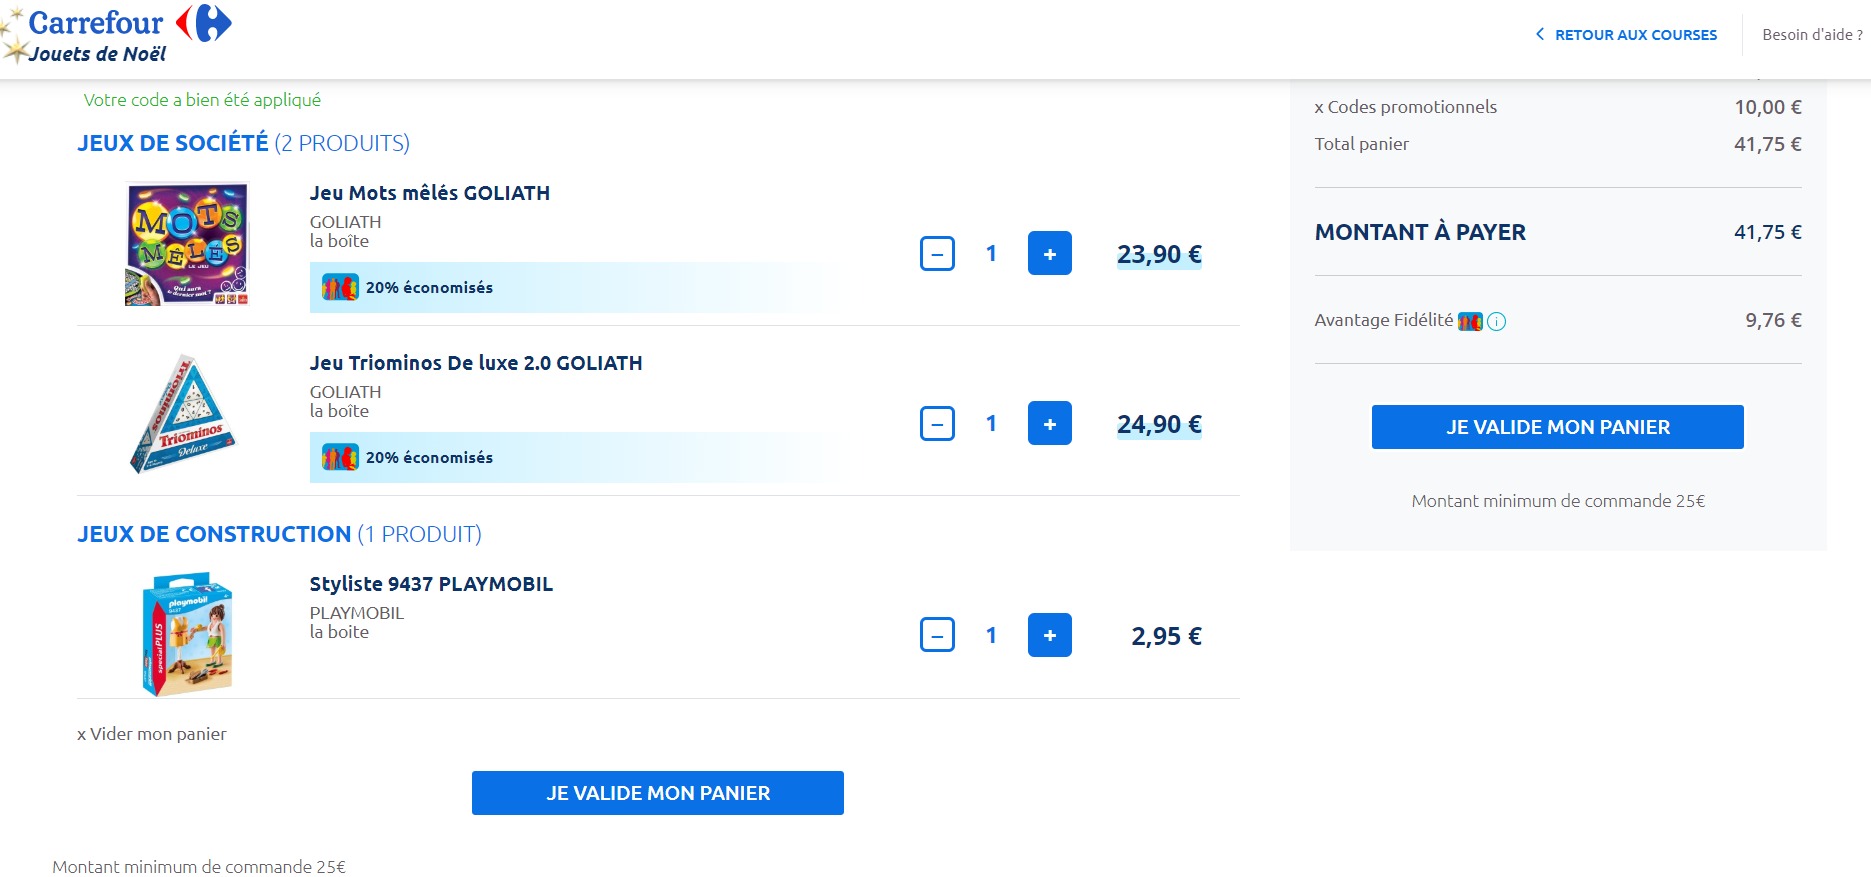
Task: Open the Styliste 9437 PLAYMOBIL product page
Action: (x=430, y=583)
